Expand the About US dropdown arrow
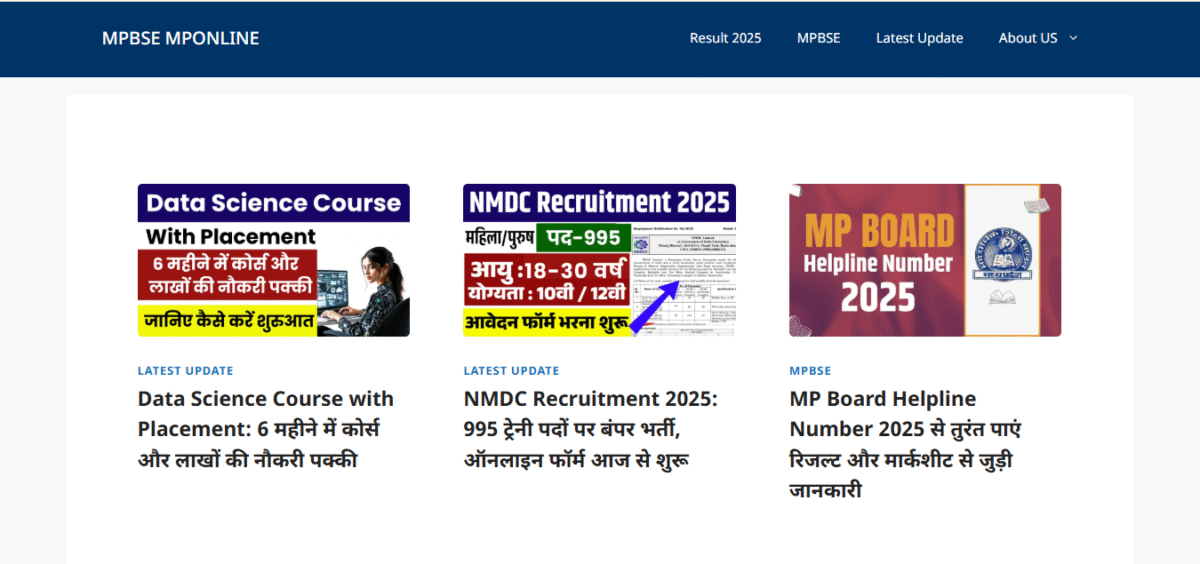Image resolution: width=1200 pixels, height=564 pixels. pos(1074,38)
